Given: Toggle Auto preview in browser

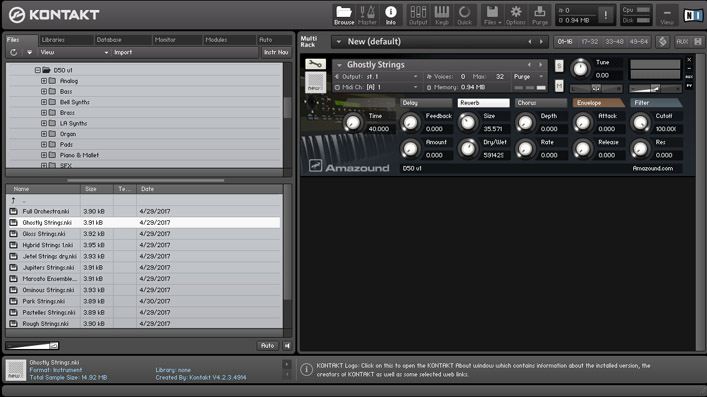Looking at the screenshot, I should pos(267,346).
